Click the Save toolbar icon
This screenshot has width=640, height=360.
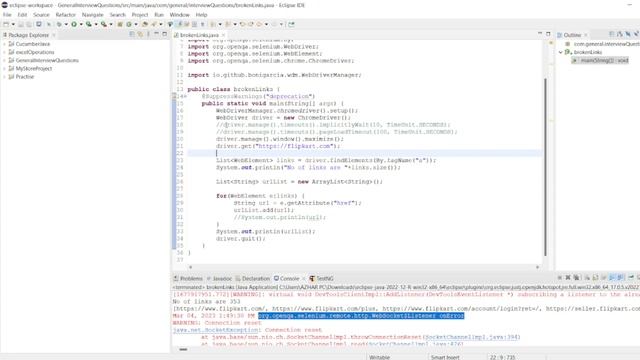[20, 24]
